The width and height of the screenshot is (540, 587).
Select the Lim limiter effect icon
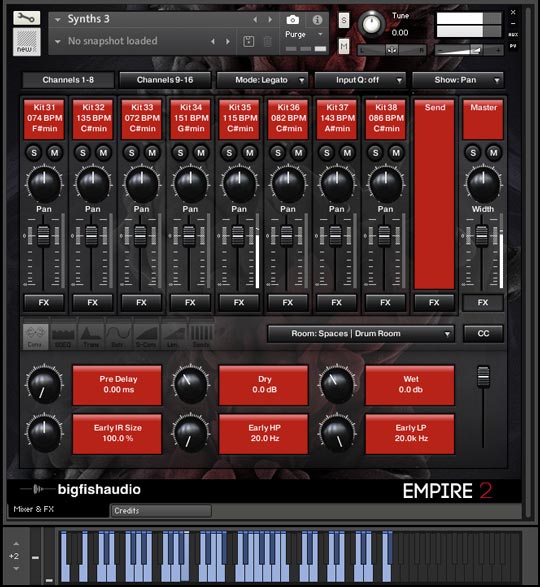[173, 337]
